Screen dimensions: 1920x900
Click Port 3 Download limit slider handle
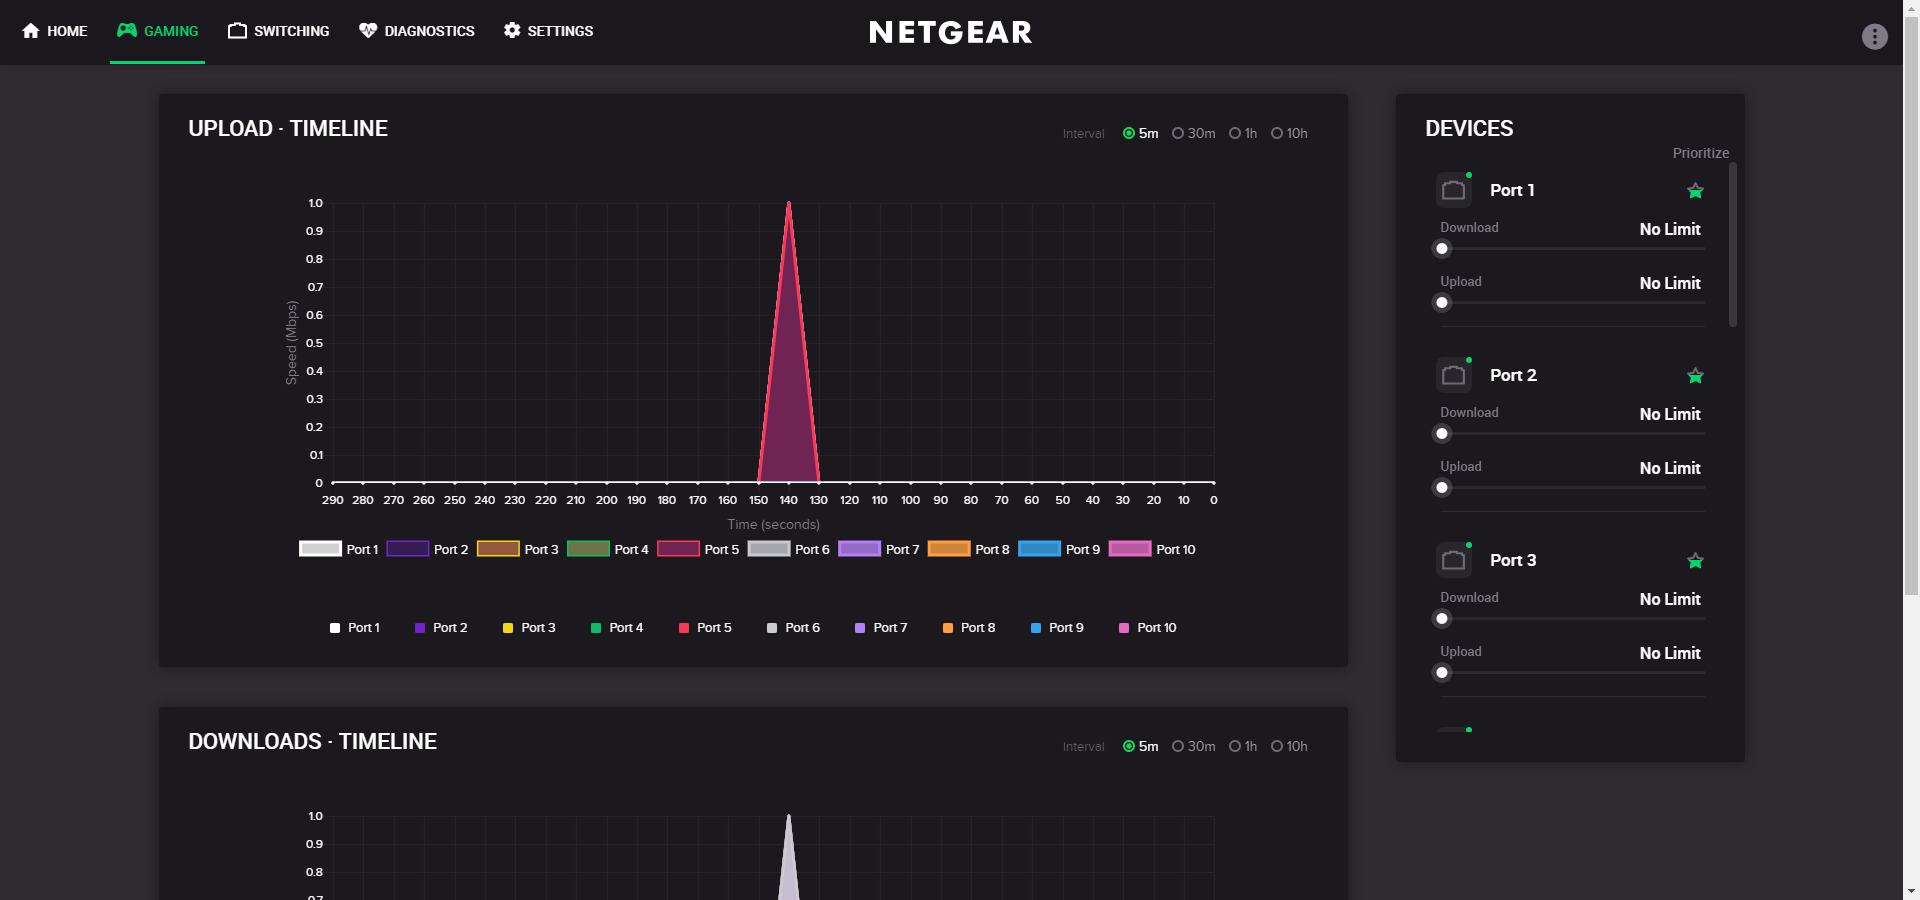[x=1442, y=619]
